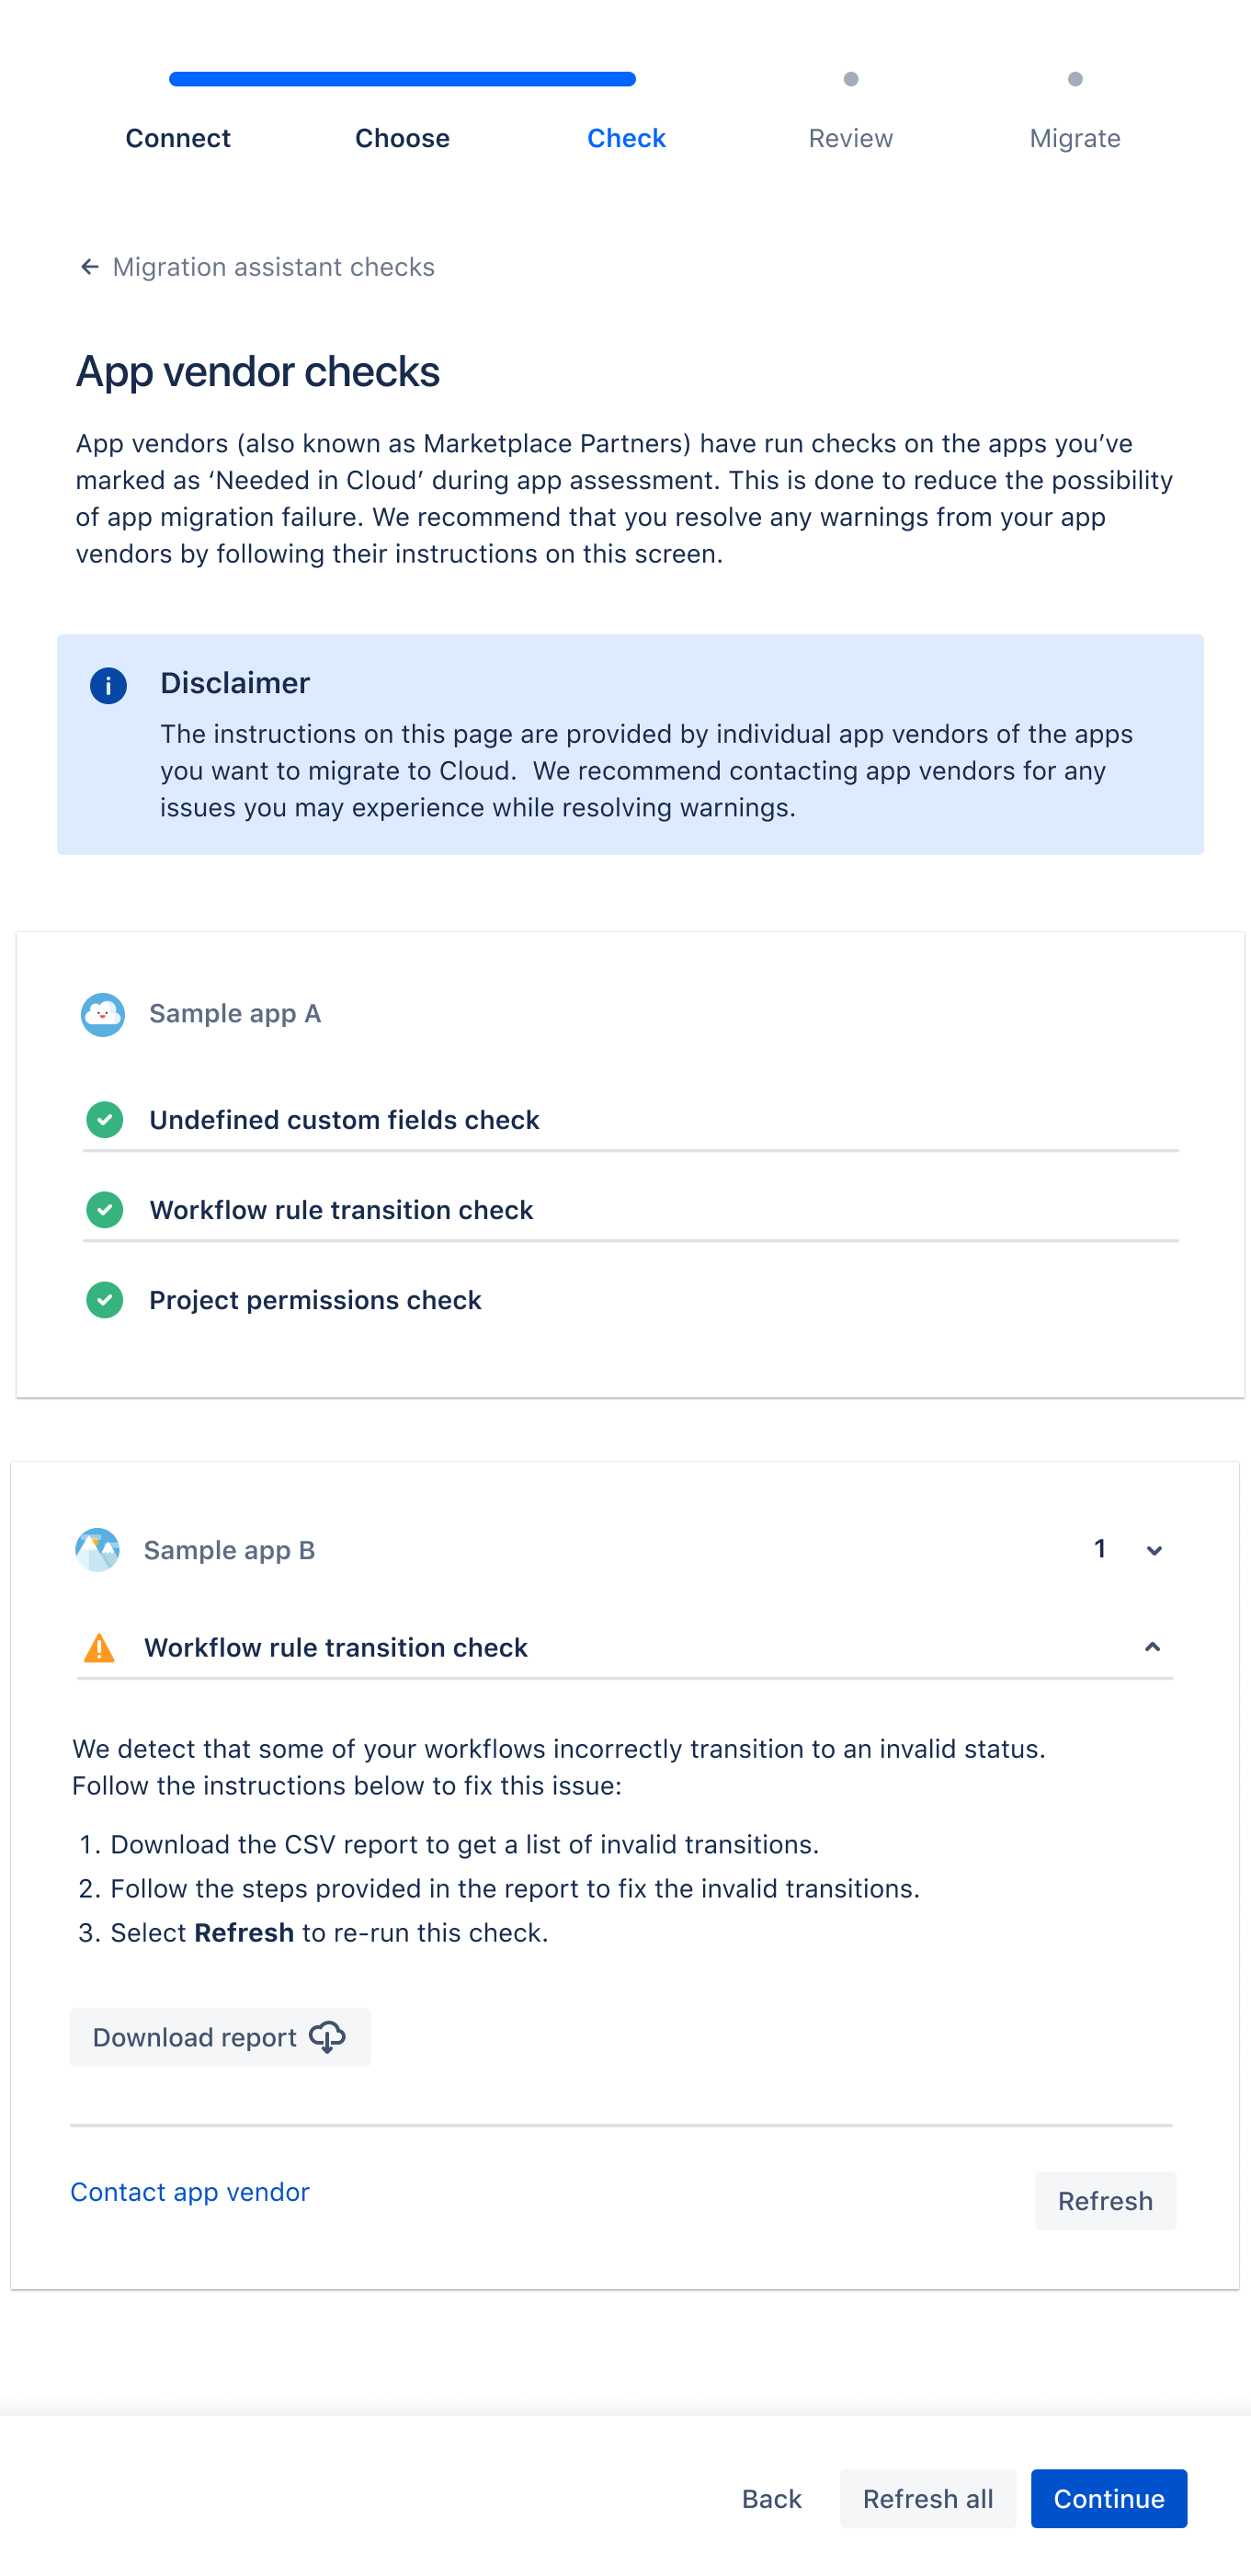Screen dimensions: 1251x2576
Task: Click the download cloud icon on Download report
Action: (329, 2037)
